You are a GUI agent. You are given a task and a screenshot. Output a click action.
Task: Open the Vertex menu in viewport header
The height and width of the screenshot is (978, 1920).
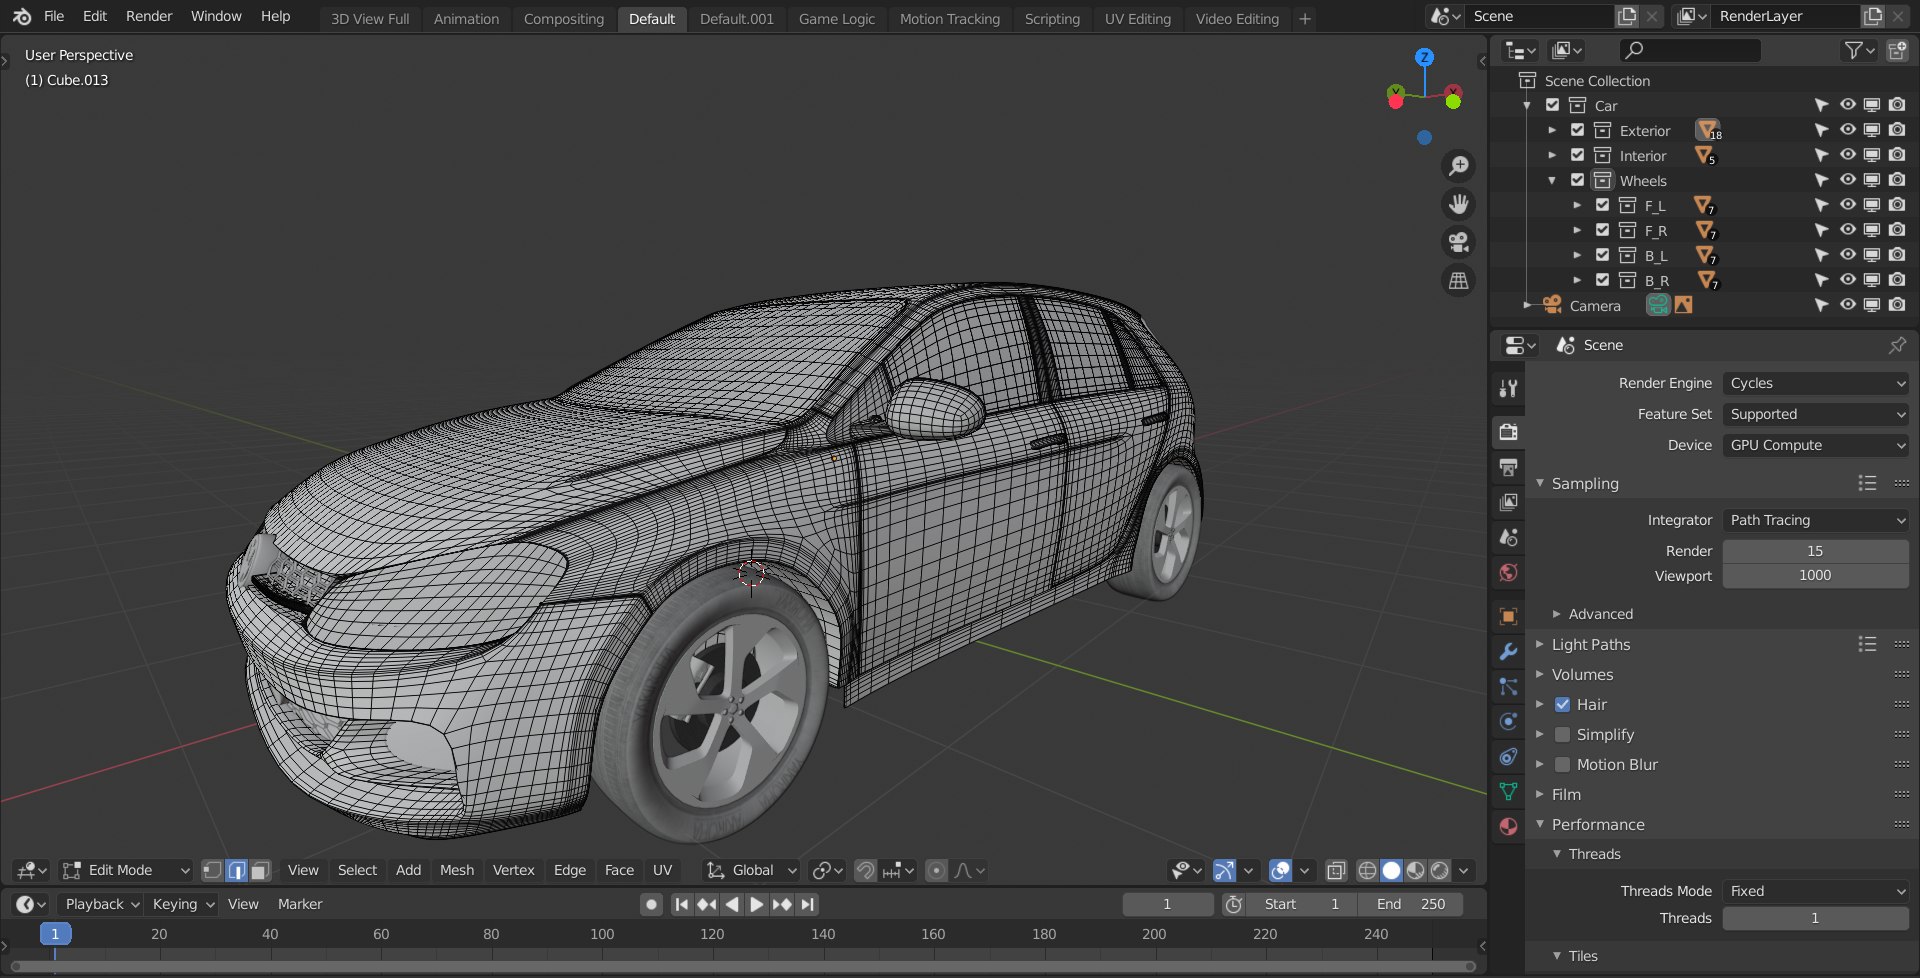[x=513, y=870]
